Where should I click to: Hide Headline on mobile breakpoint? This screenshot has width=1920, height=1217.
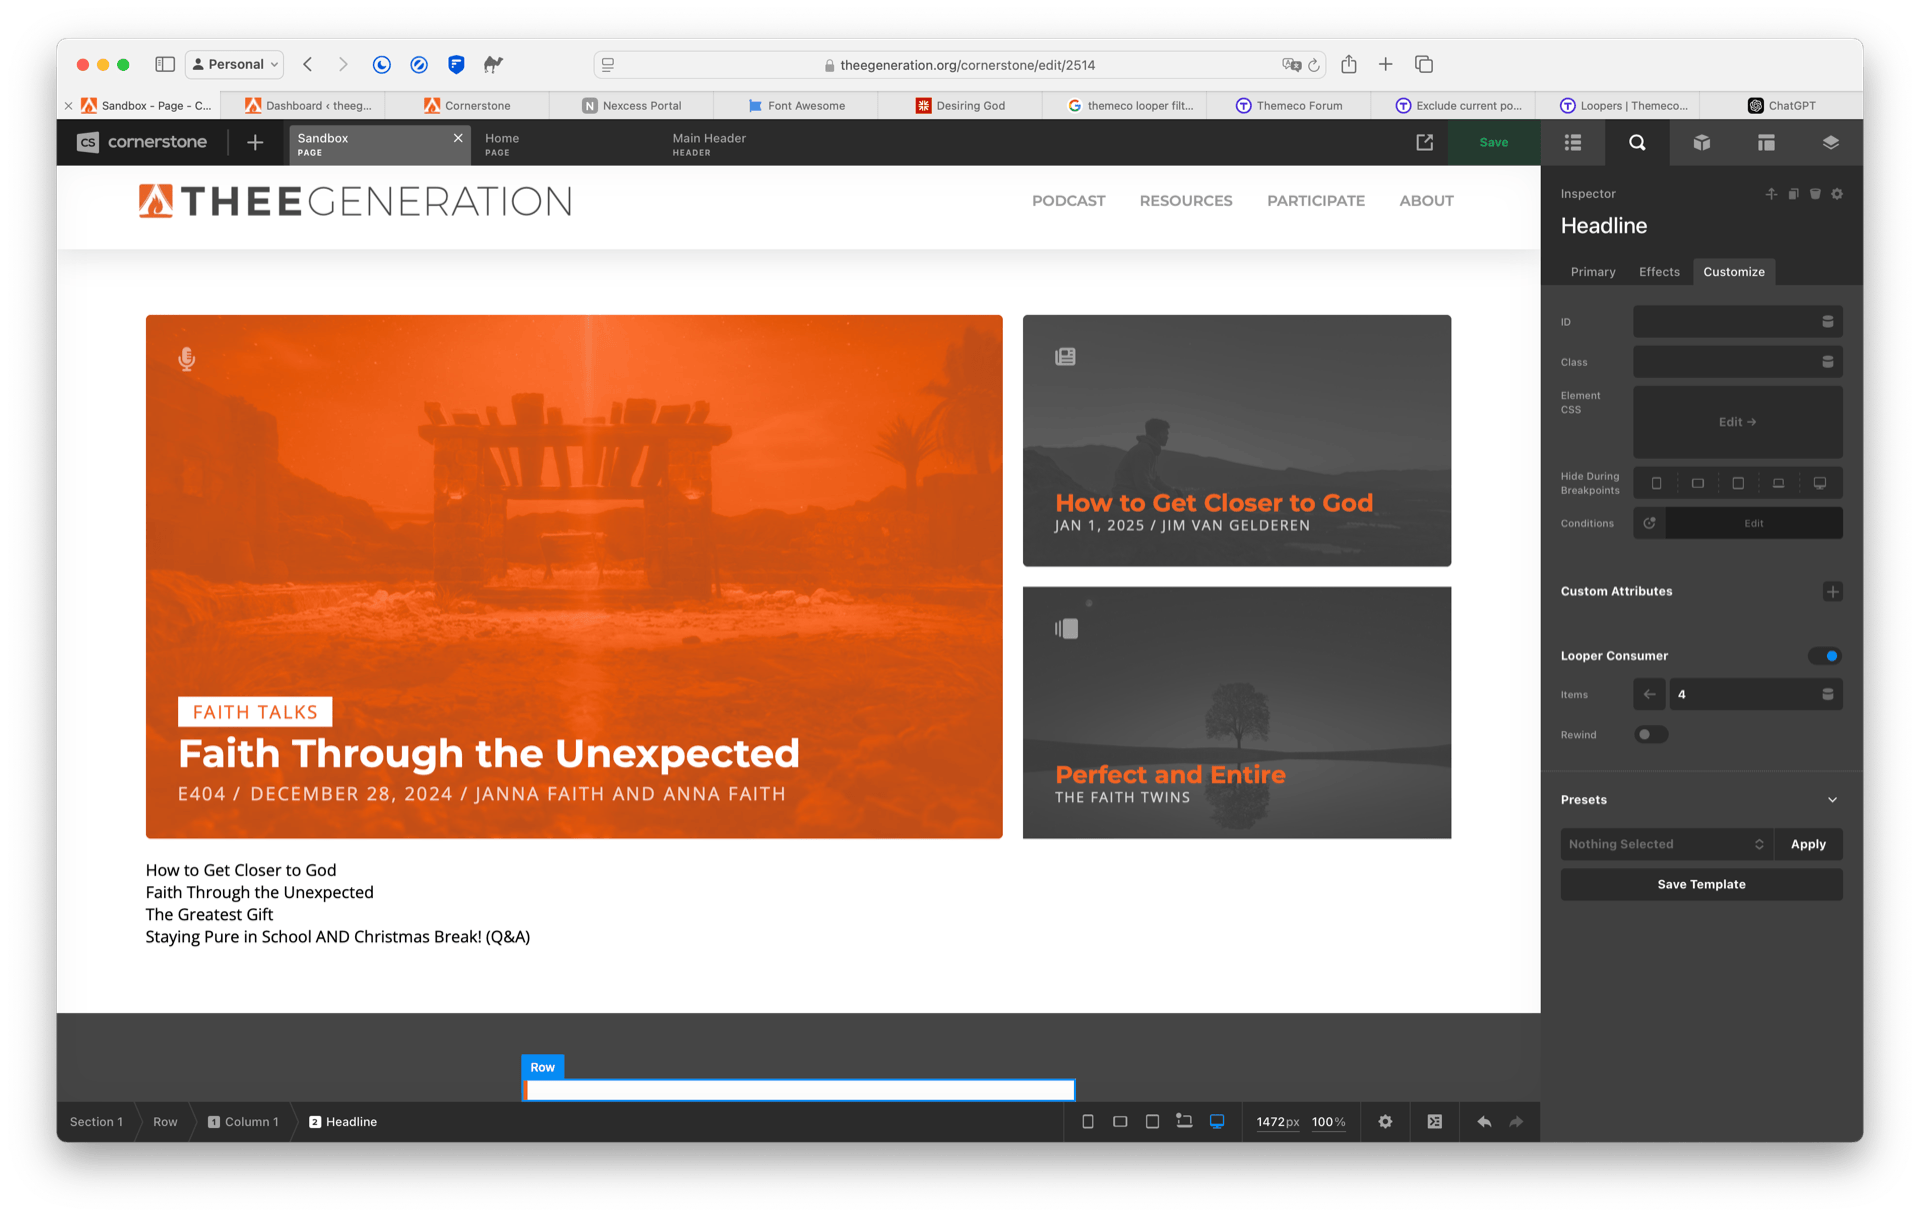pos(1656,483)
